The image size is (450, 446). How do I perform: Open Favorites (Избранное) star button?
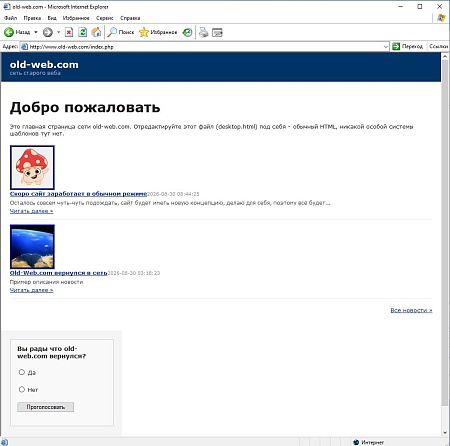pyautogui.click(x=158, y=32)
